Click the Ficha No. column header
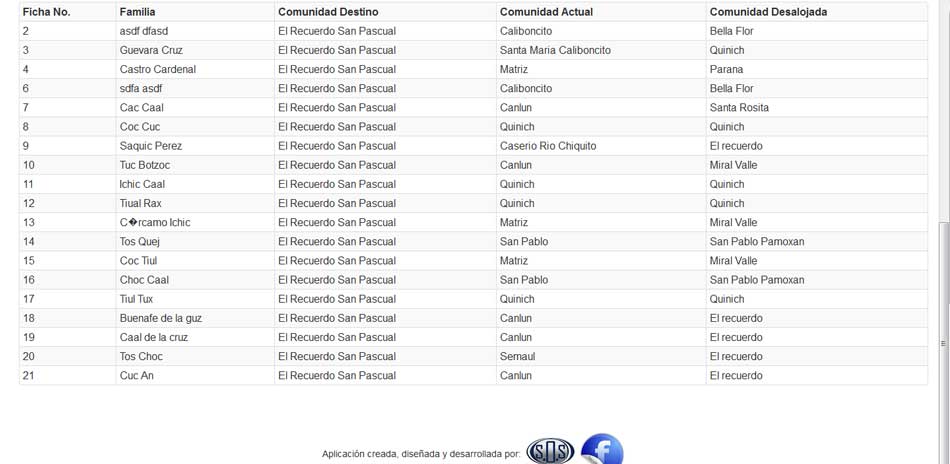The width and height of the screenshot is (950, 464). coord(67,12)
